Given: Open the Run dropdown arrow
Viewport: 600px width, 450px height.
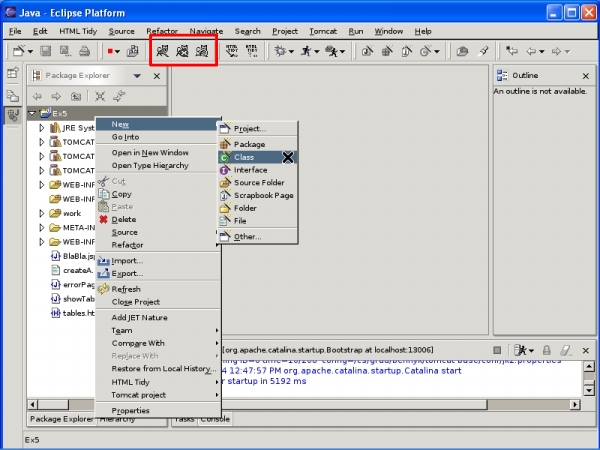Looking at the screenshot, I should click(317, 51).
